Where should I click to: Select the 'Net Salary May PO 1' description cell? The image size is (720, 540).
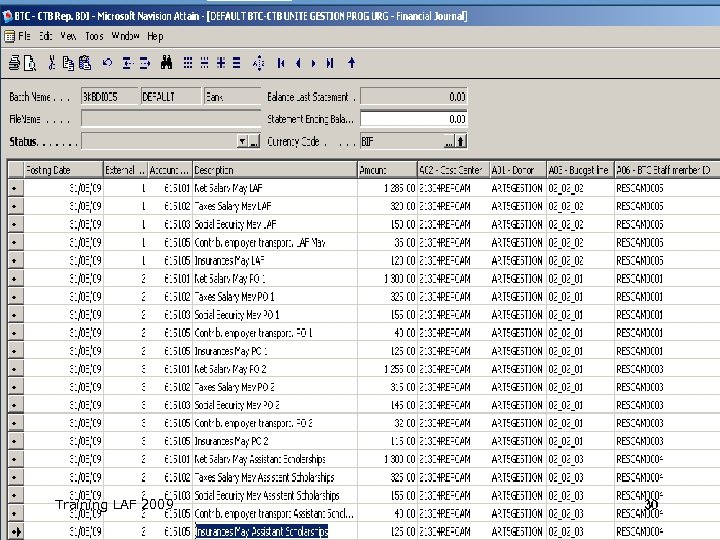tap(275, 279)
